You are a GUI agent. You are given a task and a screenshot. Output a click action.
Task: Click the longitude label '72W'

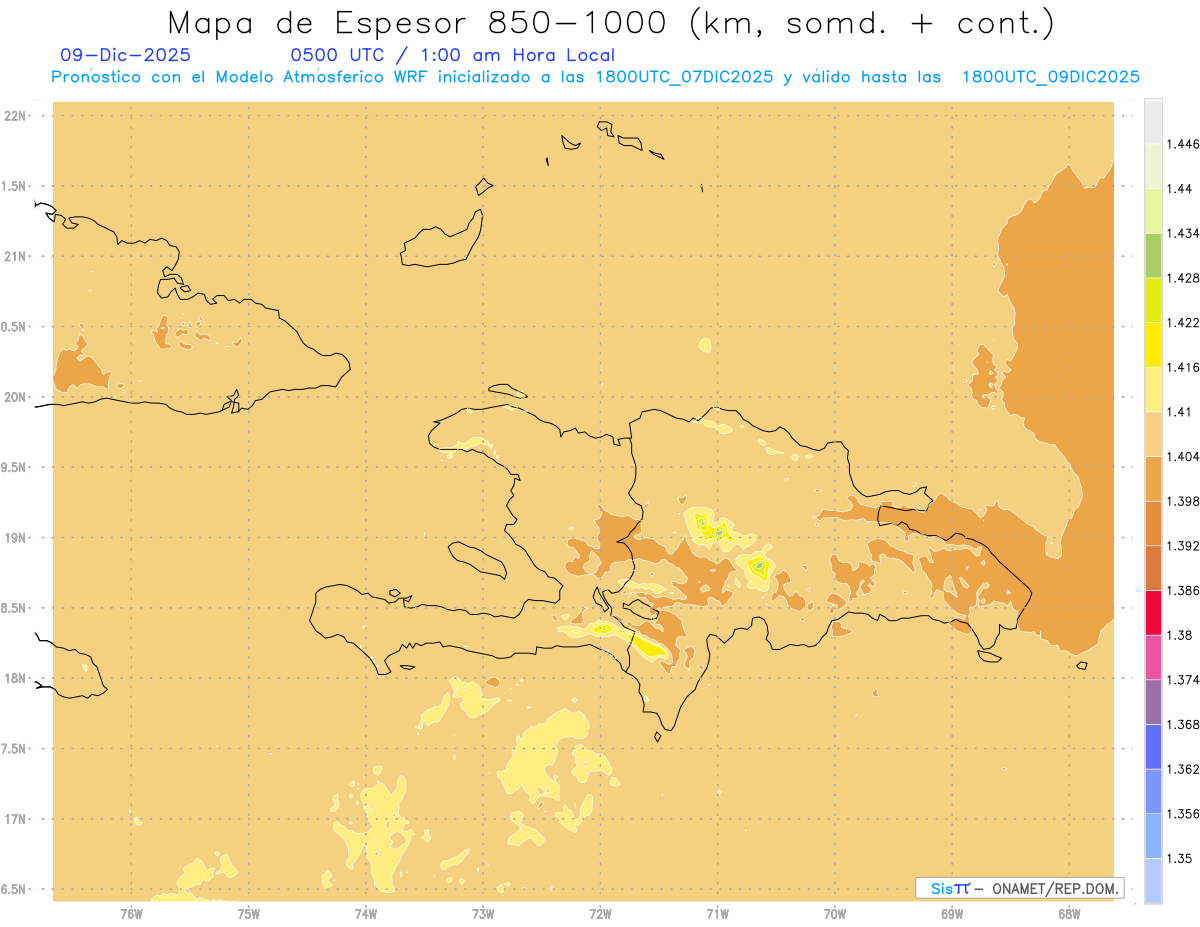[x=600, y=913]
